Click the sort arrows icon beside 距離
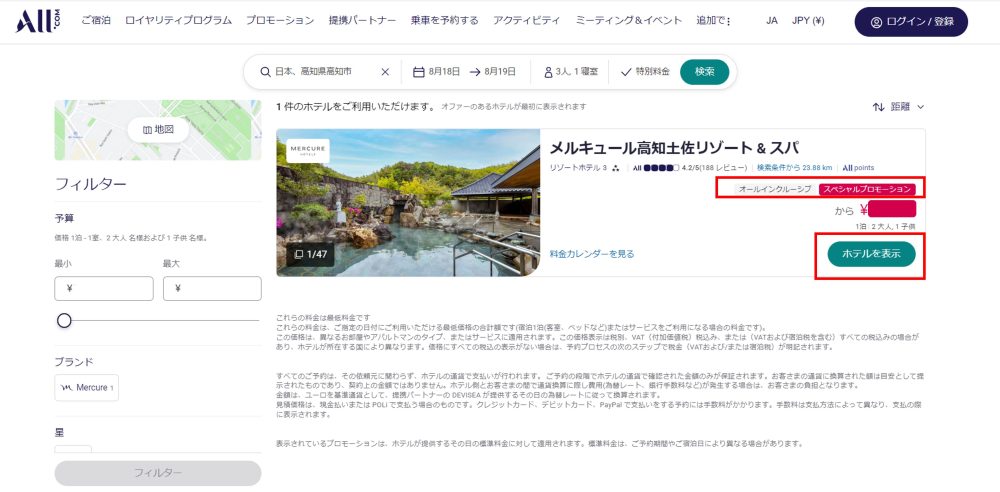1000x492 pixels. click(x=878, y=107)
